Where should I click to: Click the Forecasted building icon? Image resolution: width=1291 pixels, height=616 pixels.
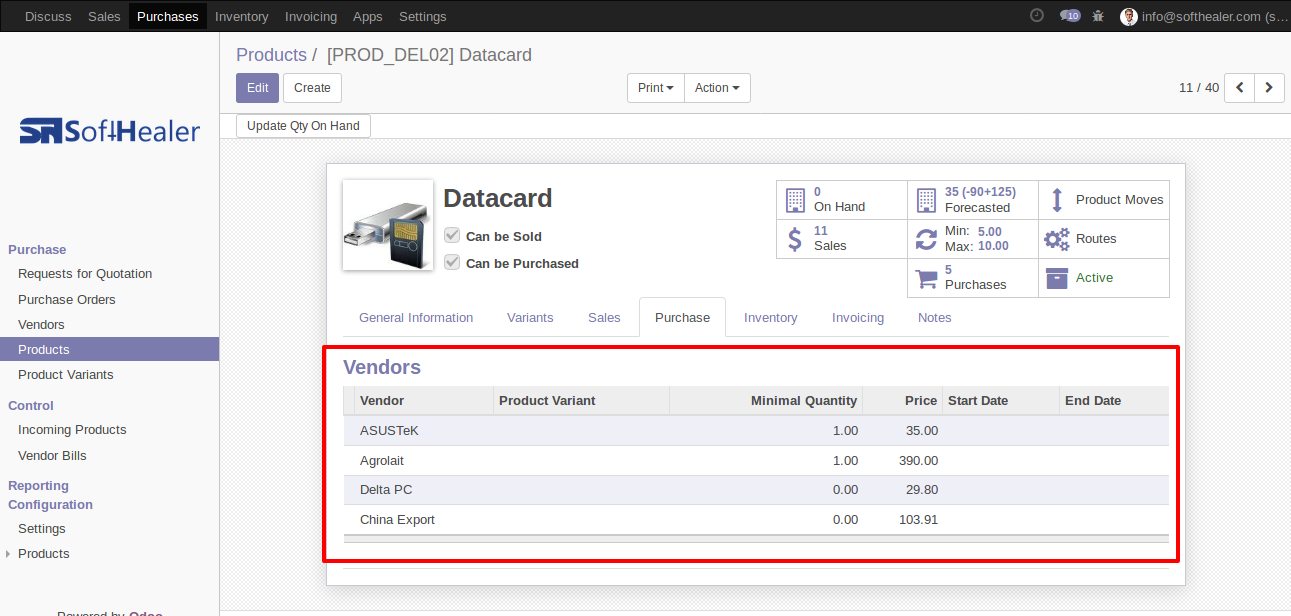point(926,200)
